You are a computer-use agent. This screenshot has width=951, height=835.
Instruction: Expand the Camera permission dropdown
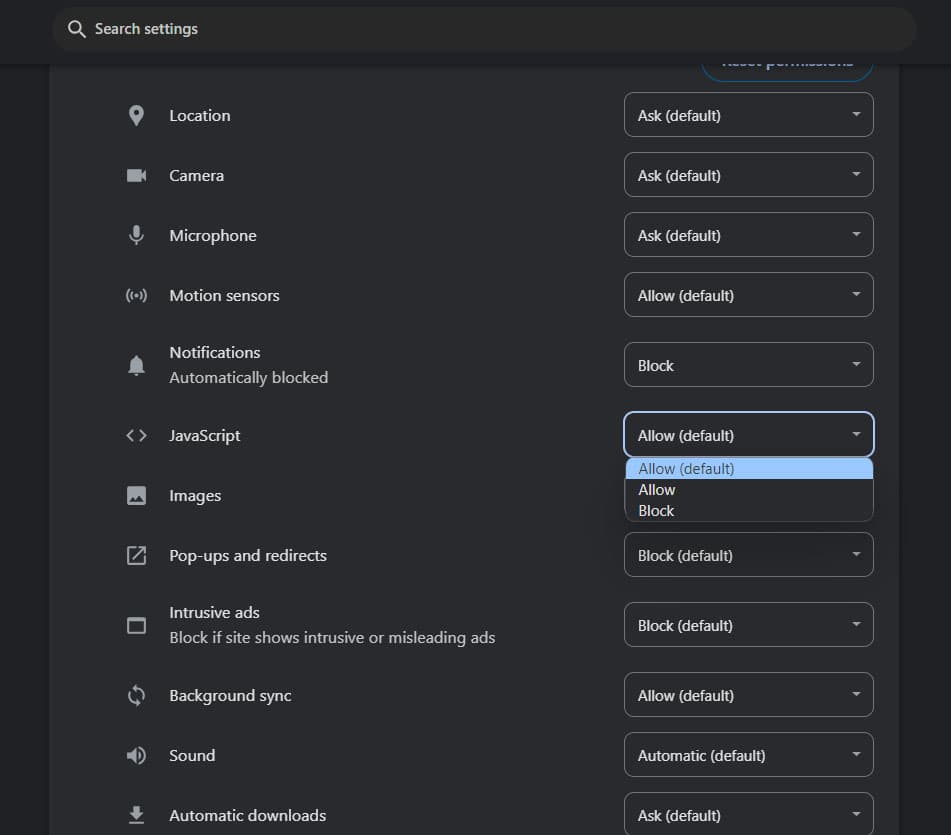(x=748, y=175)
